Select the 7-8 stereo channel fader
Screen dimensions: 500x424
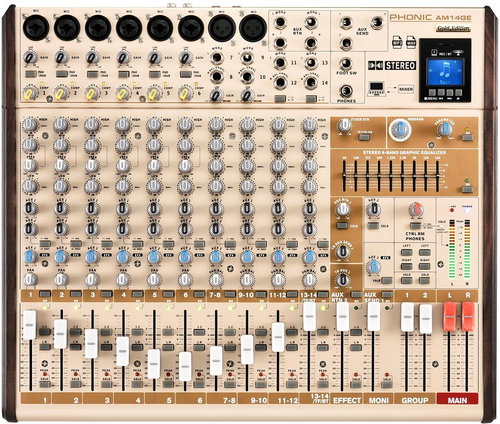[x=216, y=361]
